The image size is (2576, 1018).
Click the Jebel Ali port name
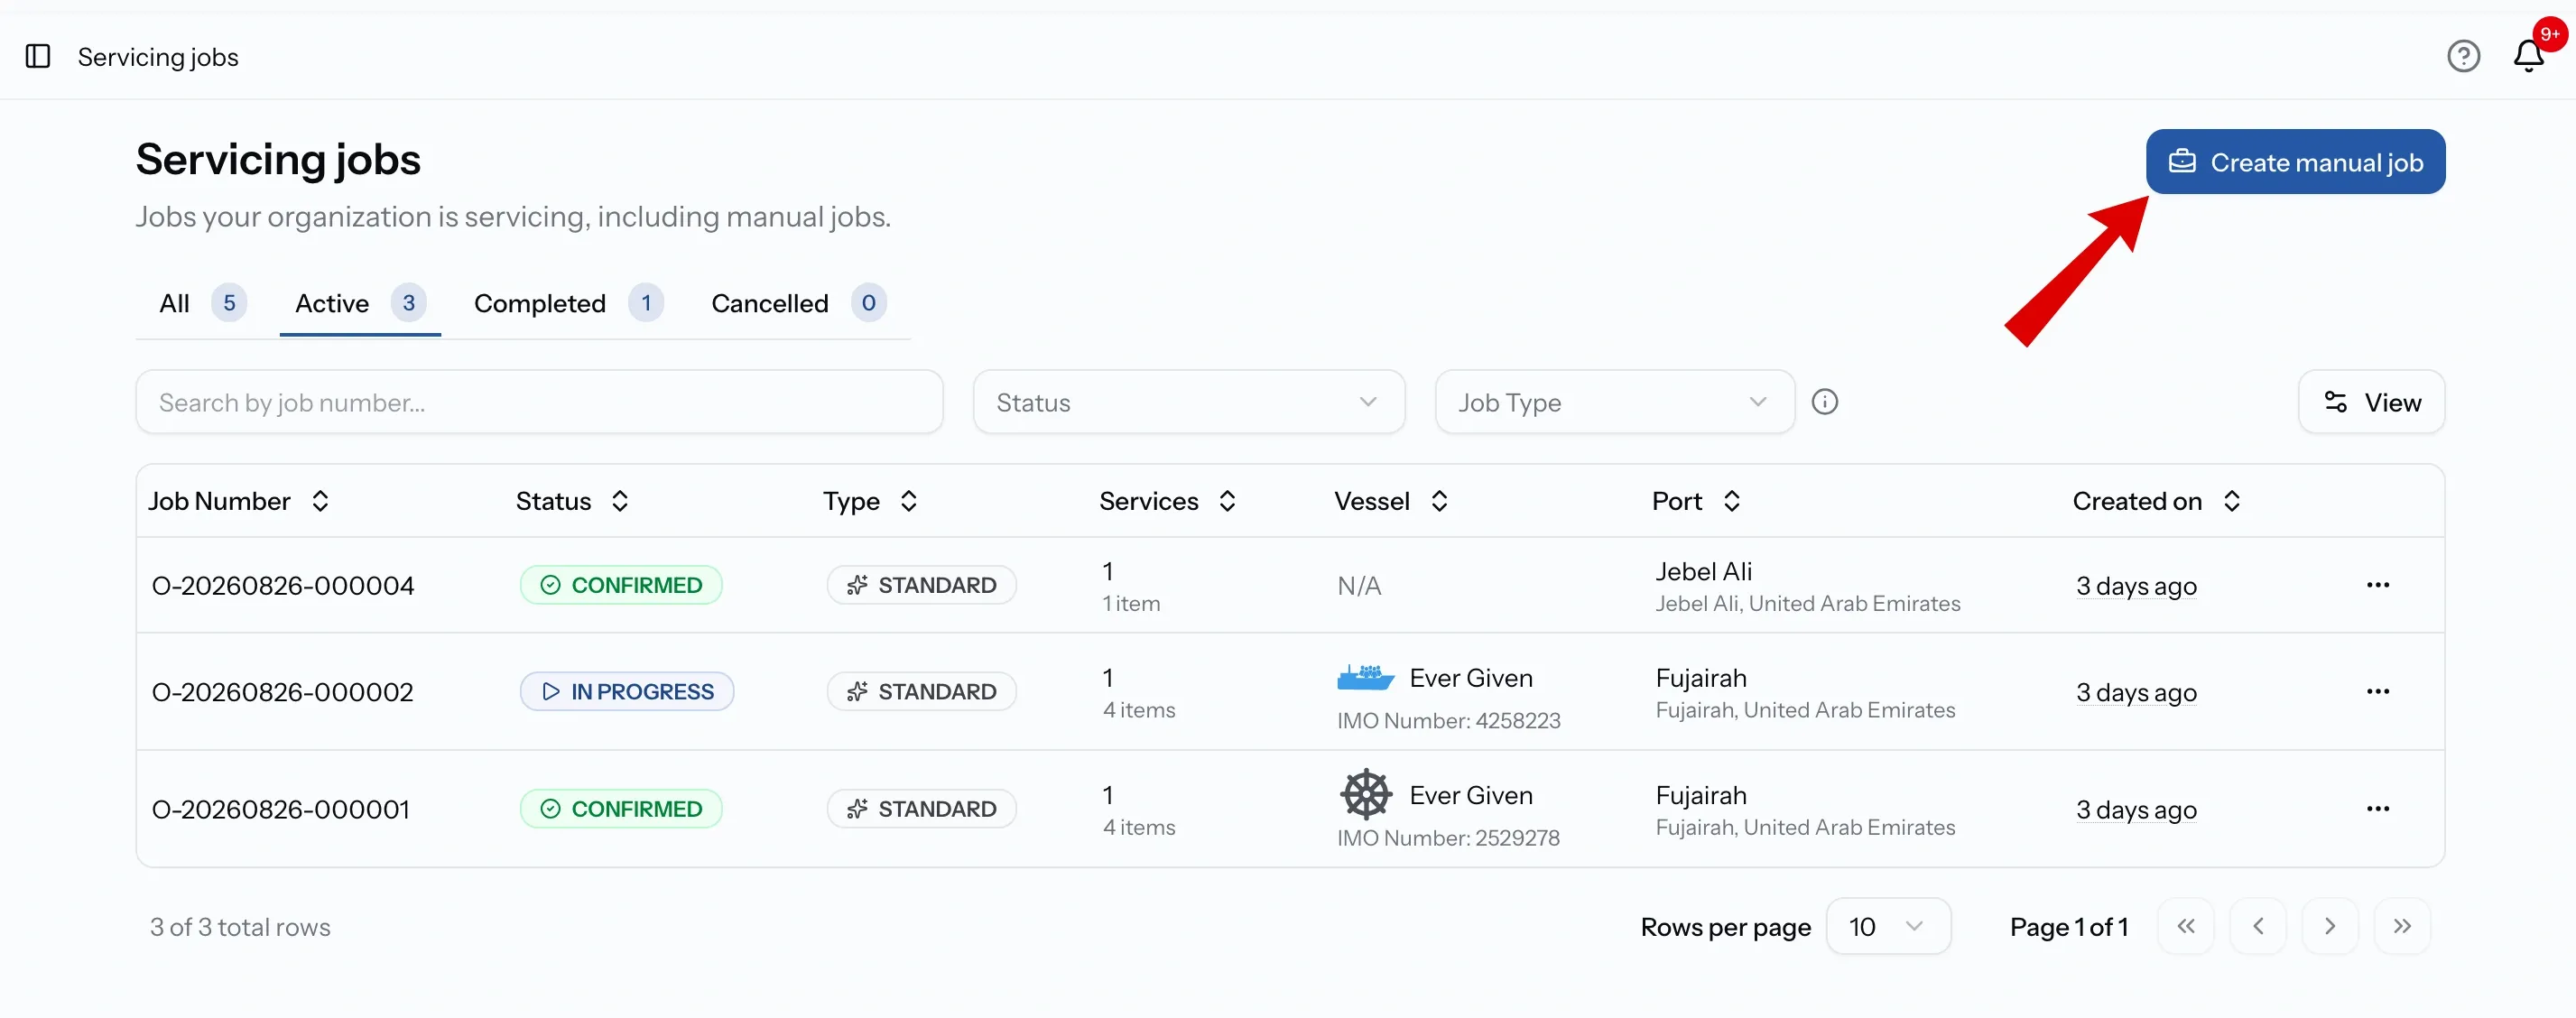(x=1703, y=571)
